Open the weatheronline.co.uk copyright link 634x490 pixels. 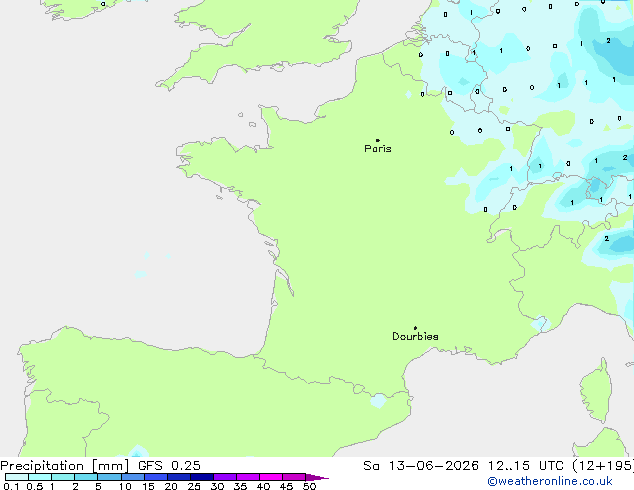[550, 481]
